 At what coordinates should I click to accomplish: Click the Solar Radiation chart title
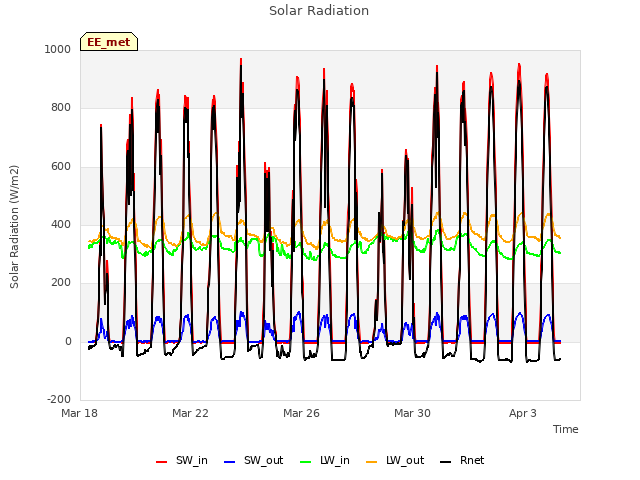(319, 11)
